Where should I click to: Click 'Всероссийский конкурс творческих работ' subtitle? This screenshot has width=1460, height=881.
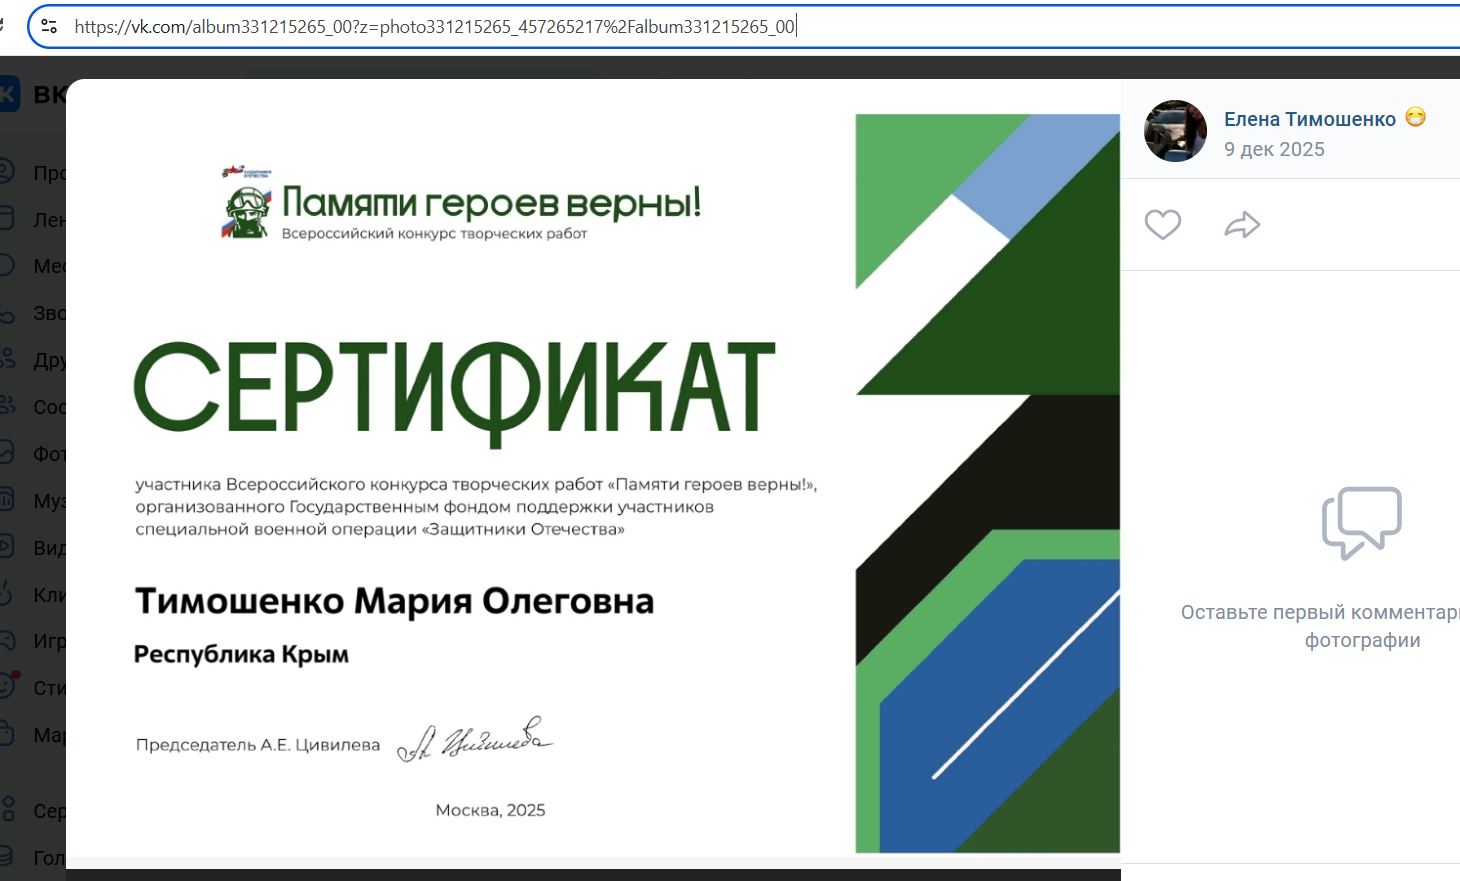coord(434,234)
